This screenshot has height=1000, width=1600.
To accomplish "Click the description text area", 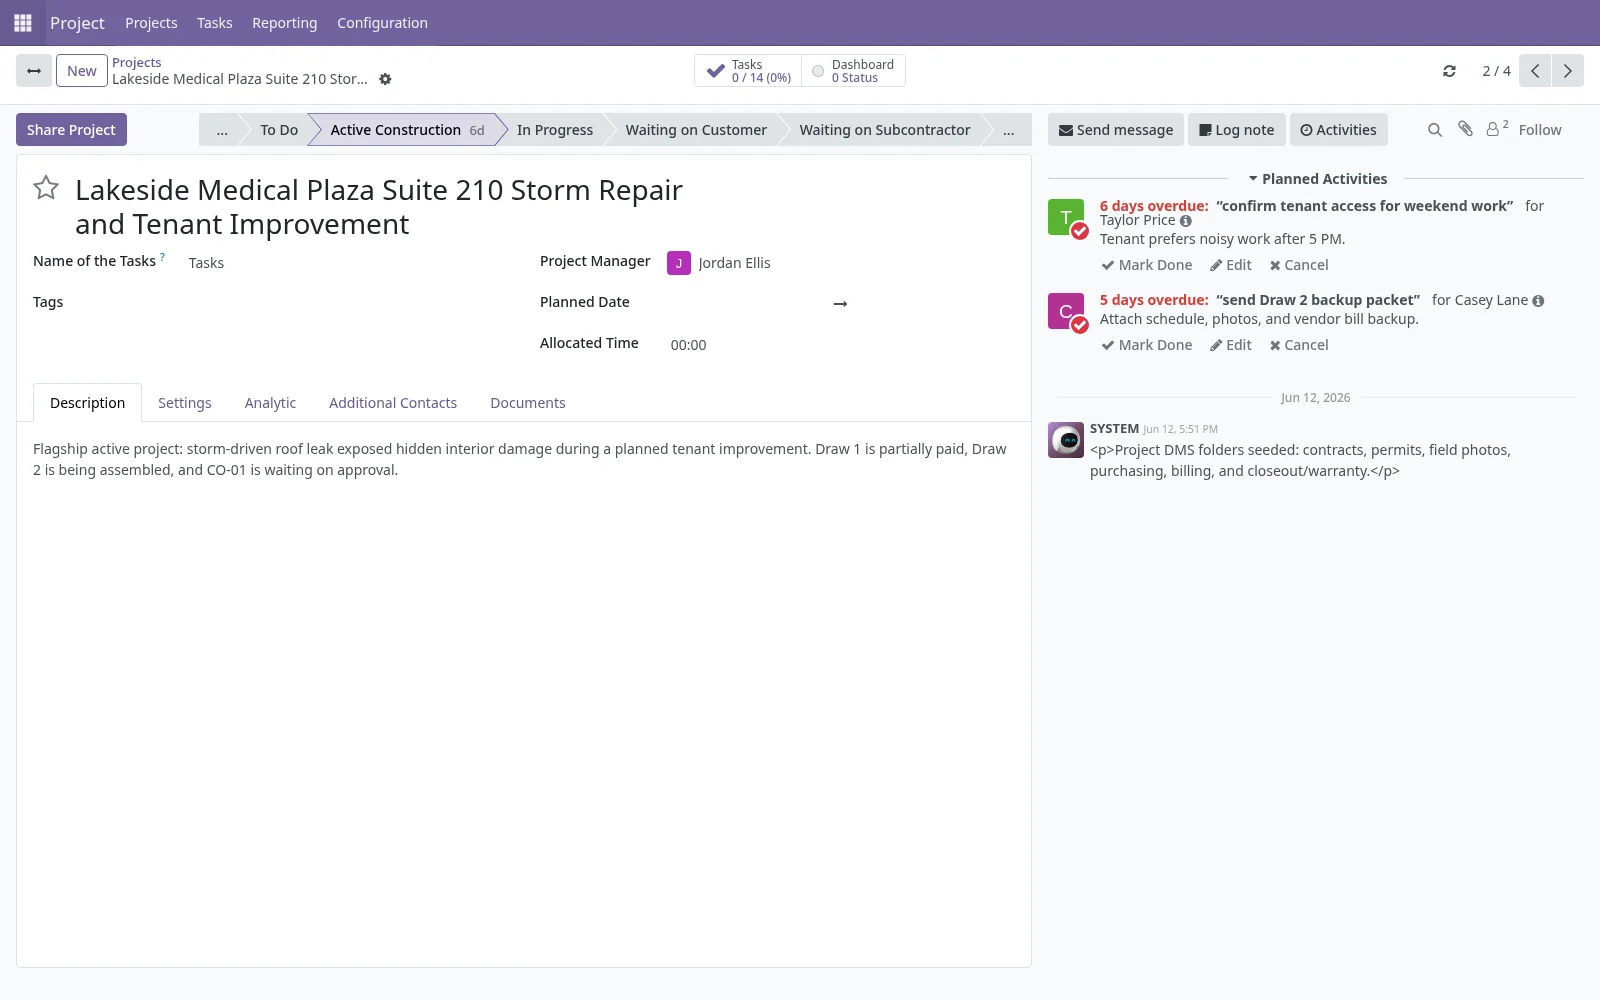I will pos(524,460).
